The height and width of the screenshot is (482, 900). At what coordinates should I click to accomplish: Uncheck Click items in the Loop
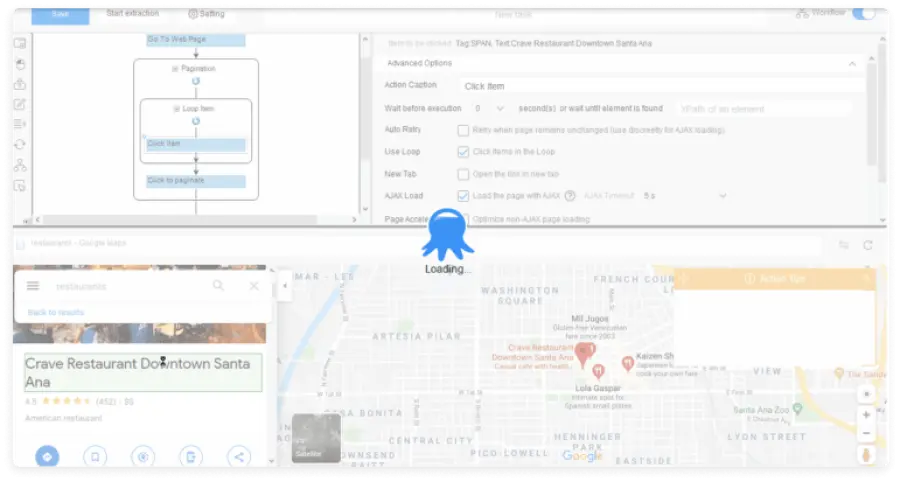tap(463, 152)
